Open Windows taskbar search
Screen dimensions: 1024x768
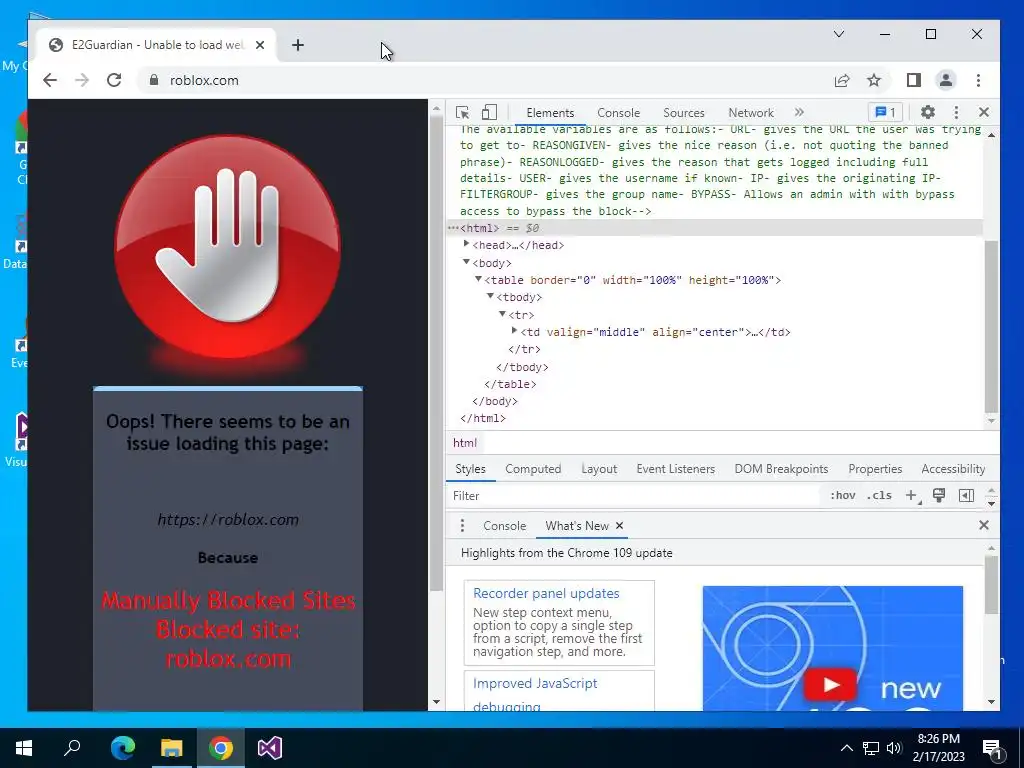click(x=72, y=748)
